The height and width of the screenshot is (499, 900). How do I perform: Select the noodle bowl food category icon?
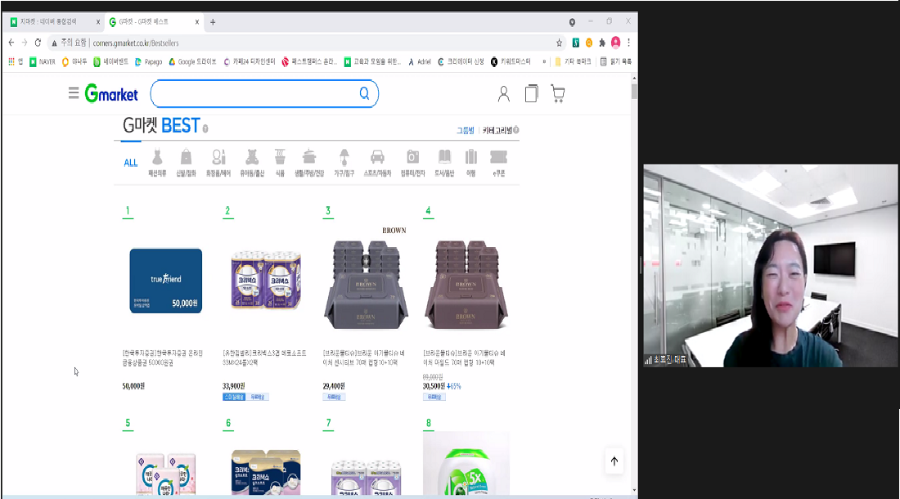click(x=280, y=163)
